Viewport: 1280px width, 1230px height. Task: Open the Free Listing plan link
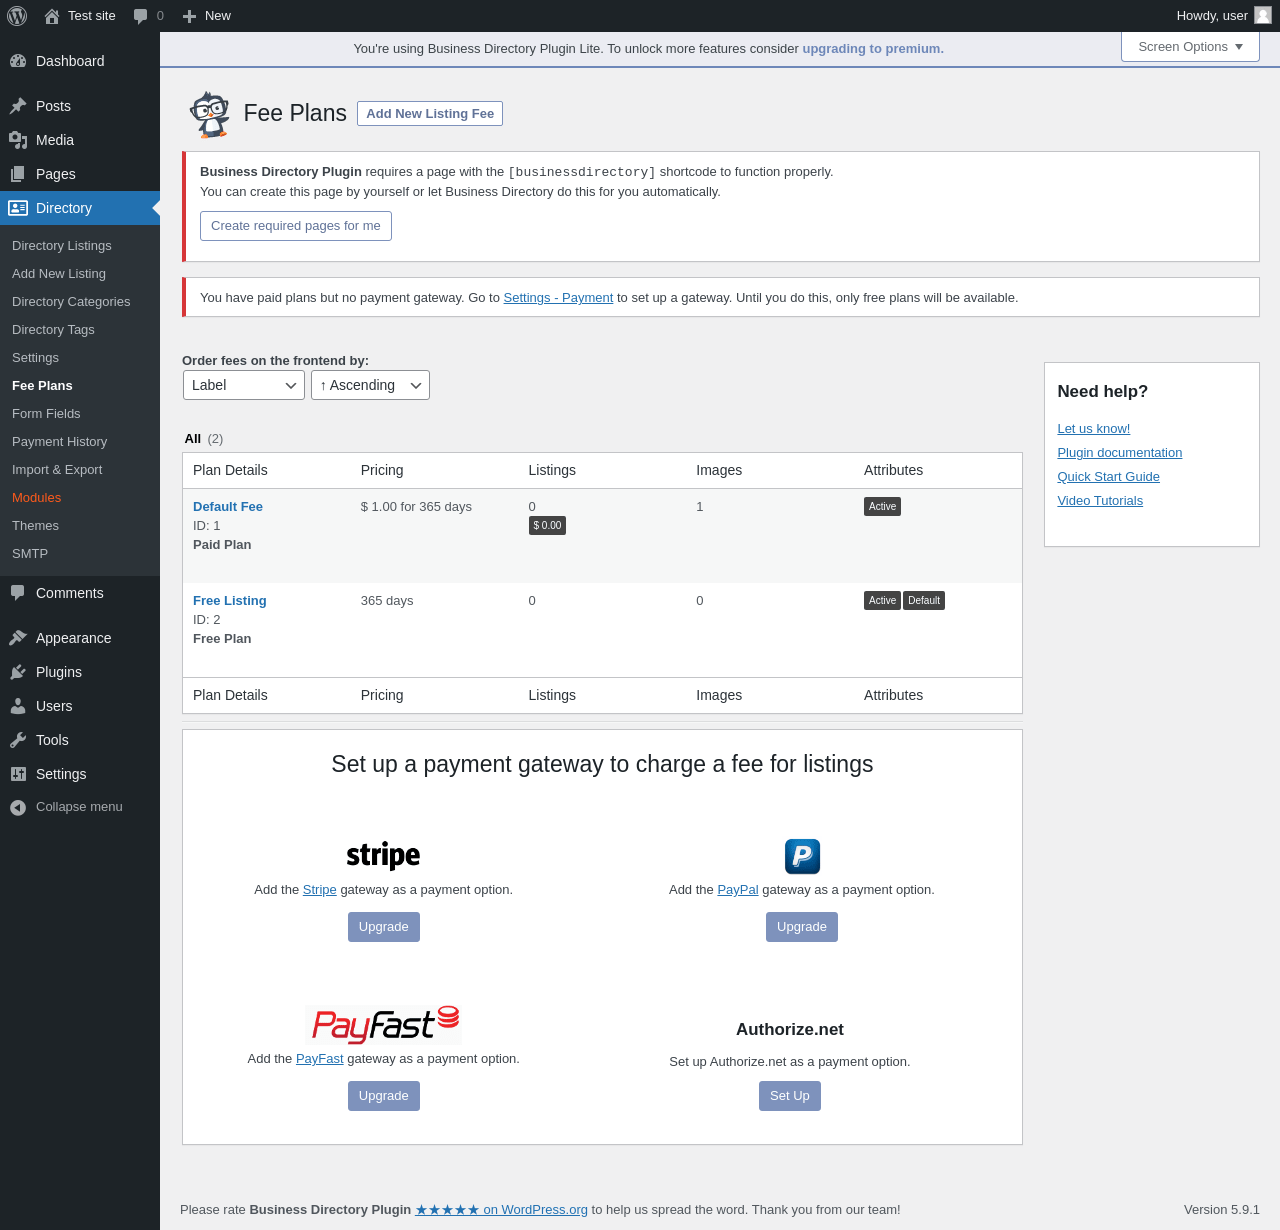(230, 601)
